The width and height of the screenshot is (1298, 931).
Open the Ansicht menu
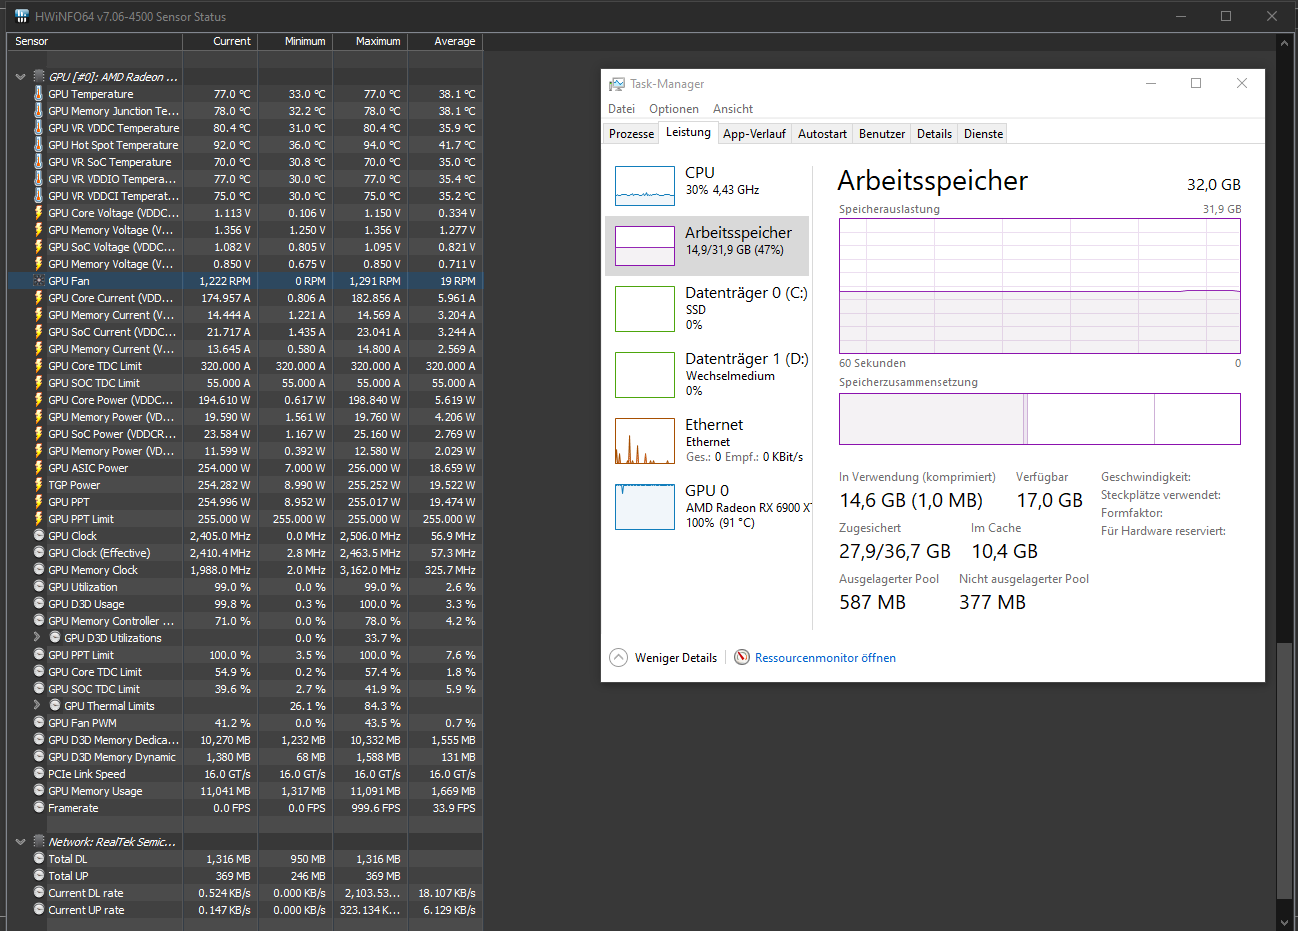pos(733,109)
